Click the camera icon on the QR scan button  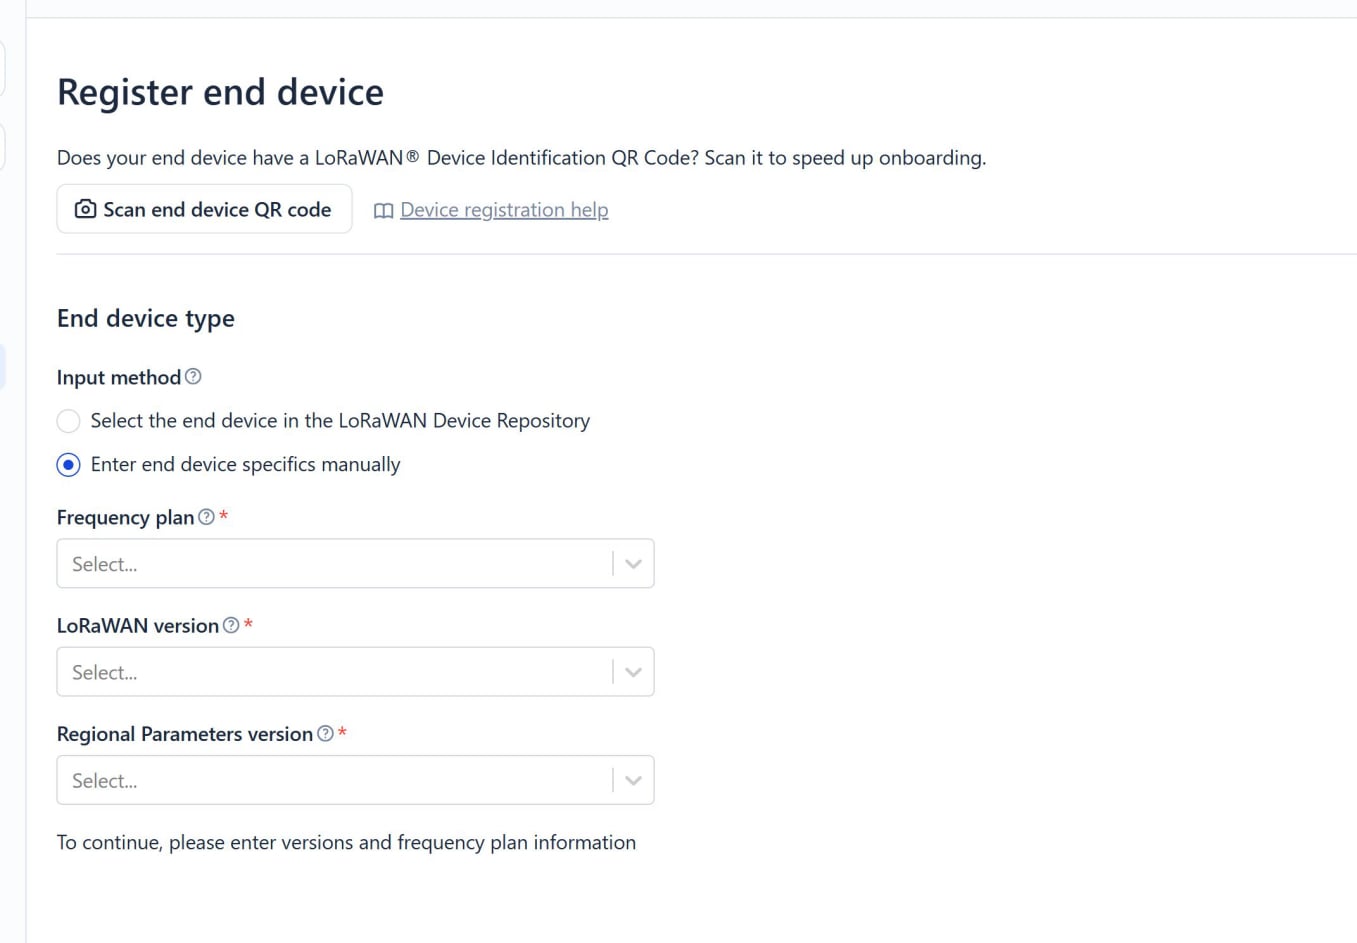tap(84, 209)
